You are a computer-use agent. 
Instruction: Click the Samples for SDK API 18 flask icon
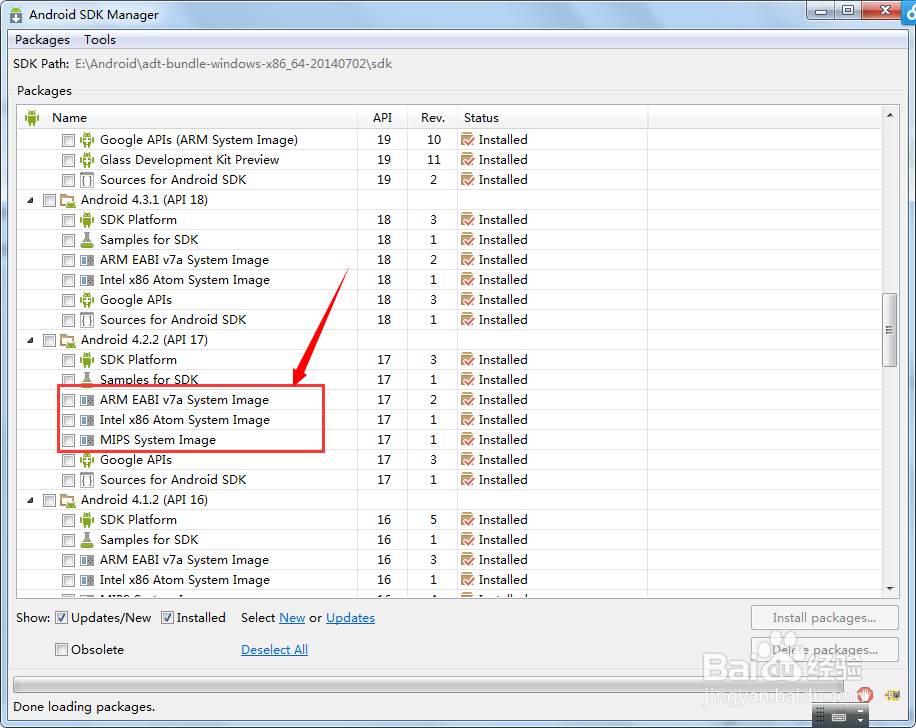click(87, 240)
